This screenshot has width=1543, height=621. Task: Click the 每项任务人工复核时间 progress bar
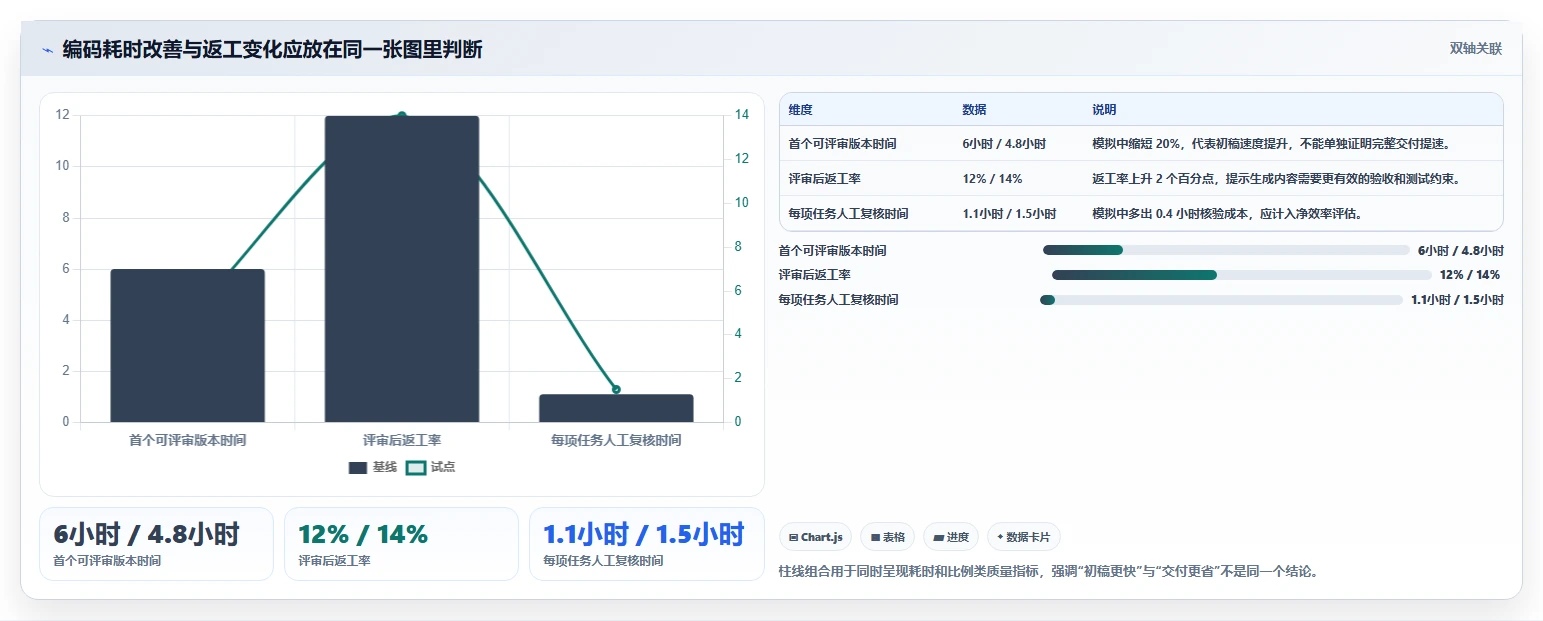1221,300
